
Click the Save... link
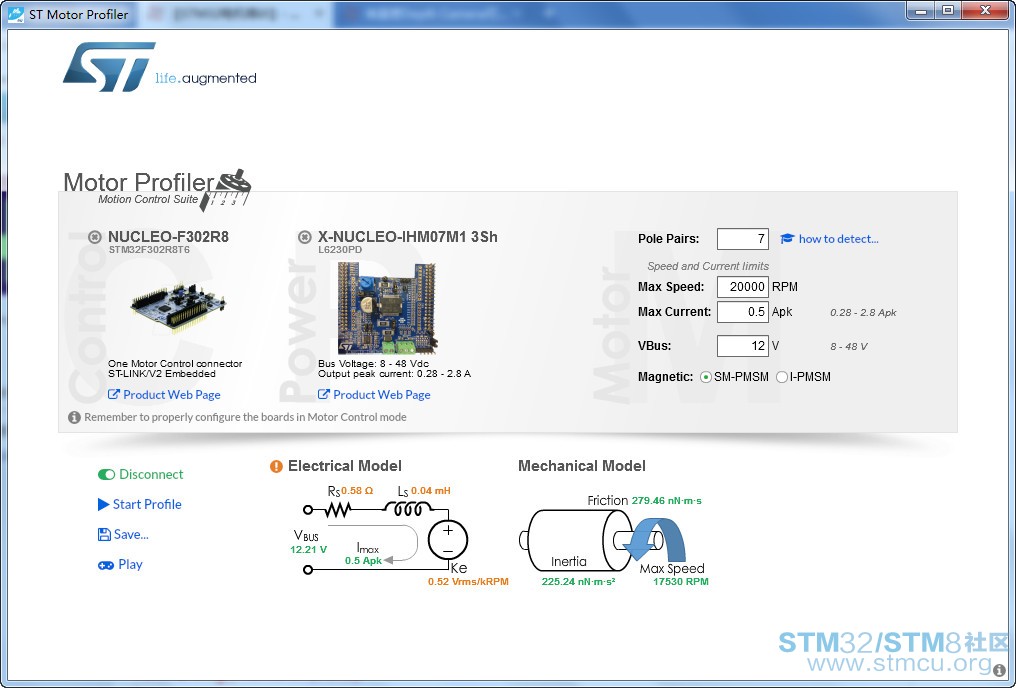(x=131, y=534)
